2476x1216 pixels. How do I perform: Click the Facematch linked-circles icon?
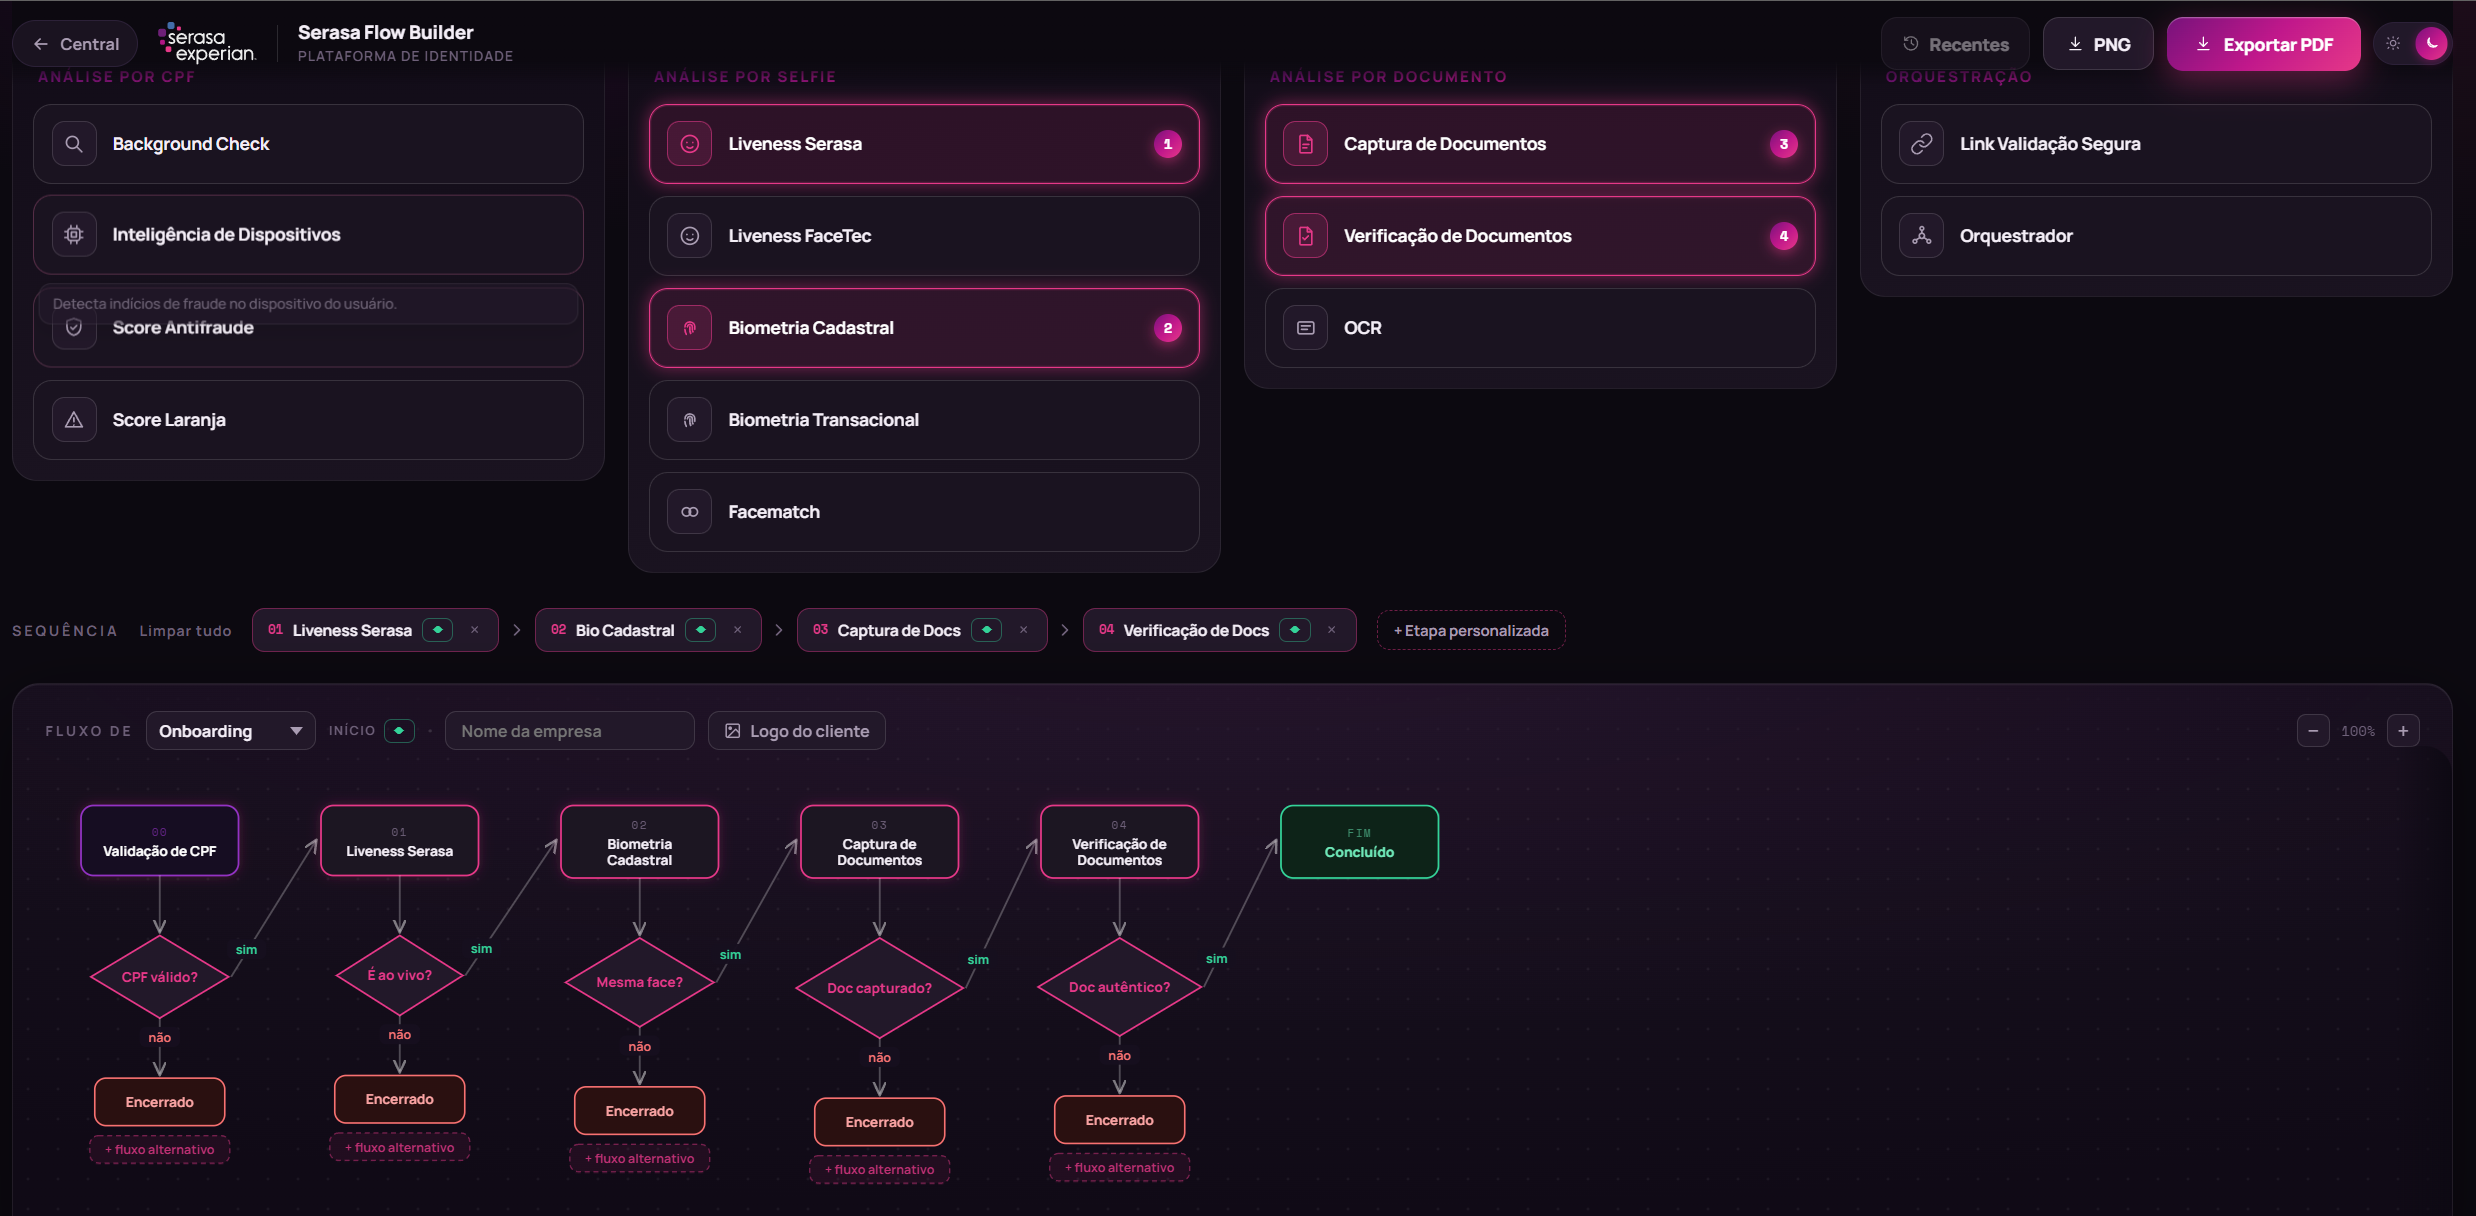coord(690,512)
